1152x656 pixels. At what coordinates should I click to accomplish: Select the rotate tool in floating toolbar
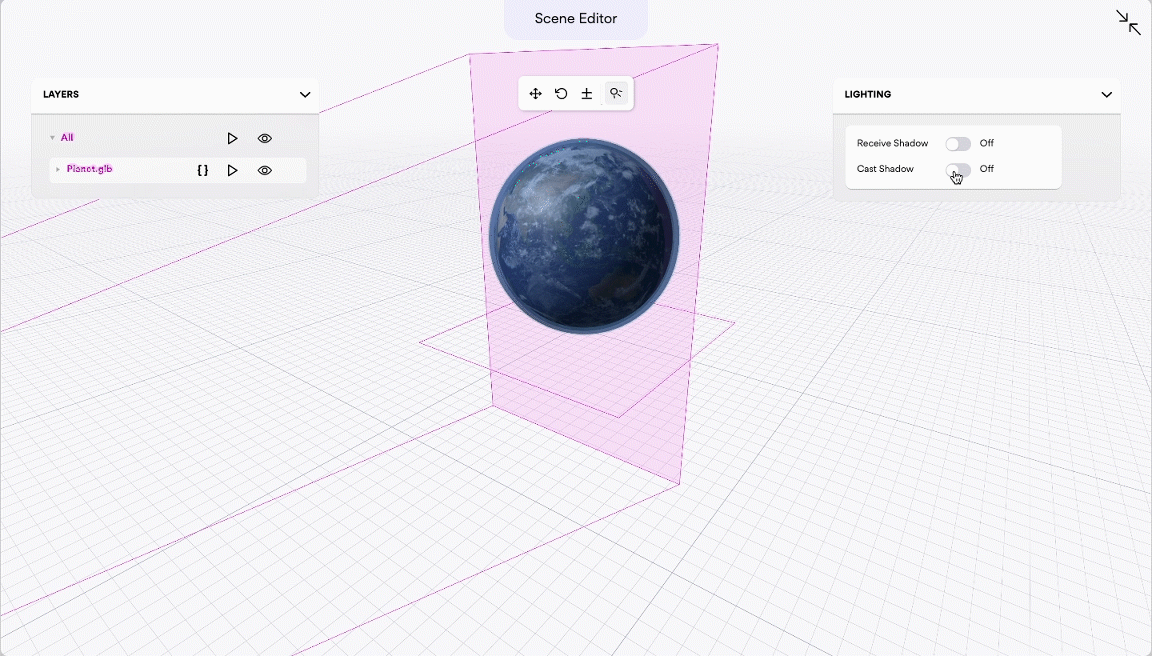[561, 94]
